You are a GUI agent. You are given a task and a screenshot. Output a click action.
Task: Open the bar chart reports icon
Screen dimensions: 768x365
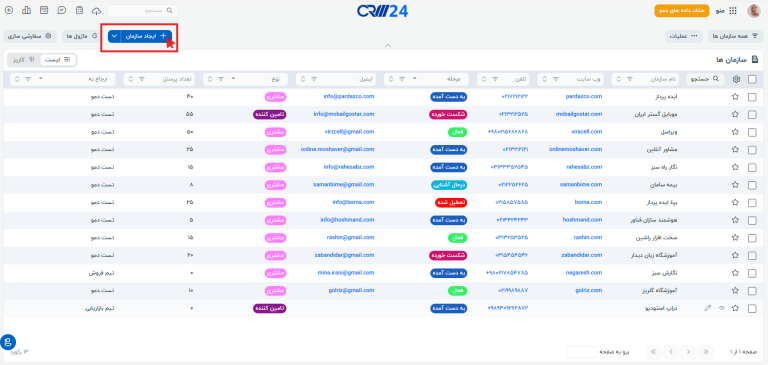point(26,10)
